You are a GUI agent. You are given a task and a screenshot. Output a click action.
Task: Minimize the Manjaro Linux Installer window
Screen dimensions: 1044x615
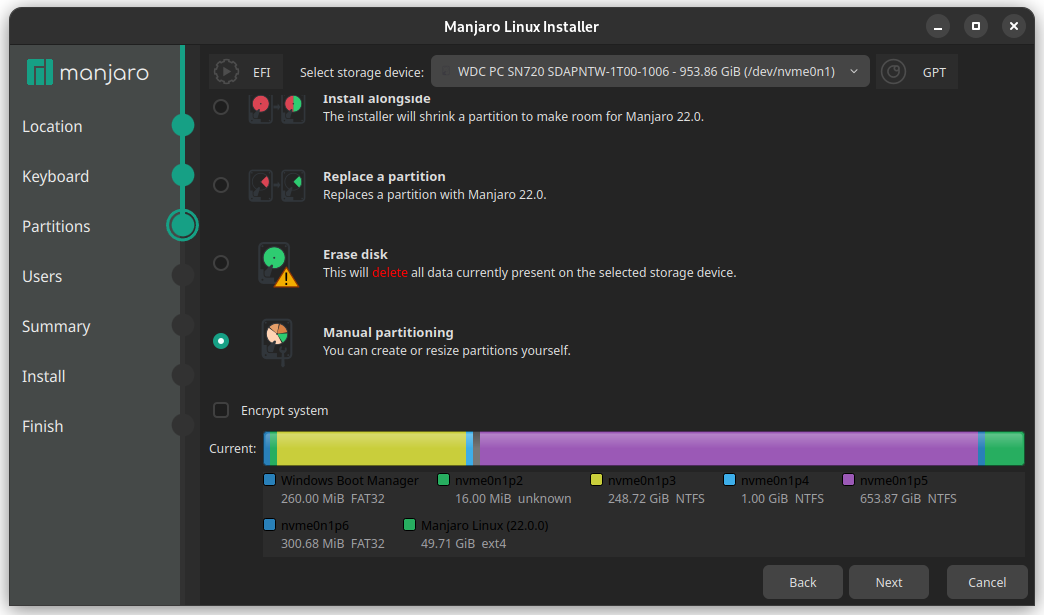(x=937, y=27)
